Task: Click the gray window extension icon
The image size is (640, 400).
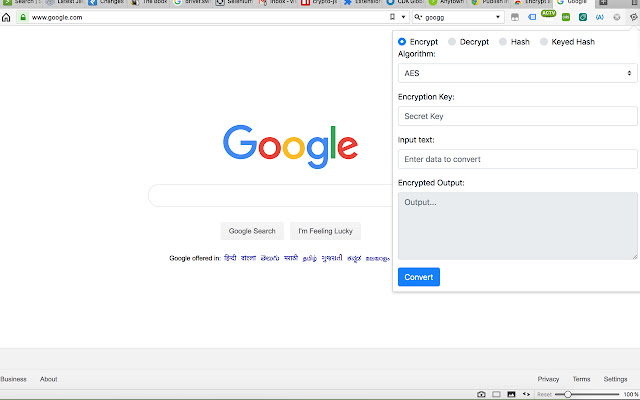Action: tap(515, 17)
